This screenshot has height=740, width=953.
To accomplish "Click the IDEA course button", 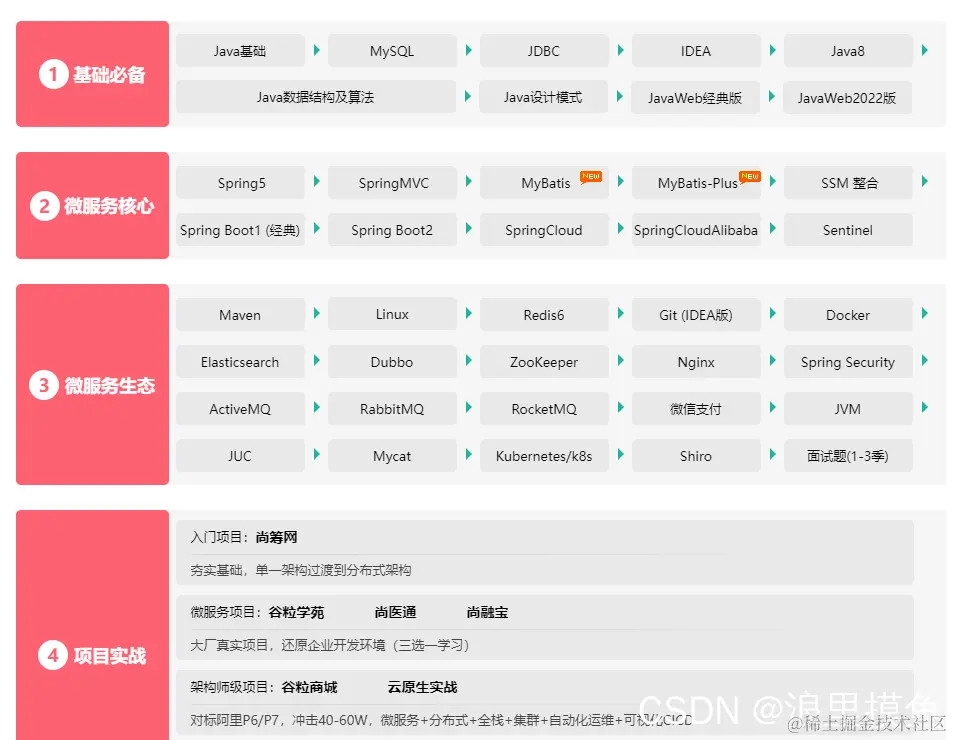I will (x=696, y=51).
